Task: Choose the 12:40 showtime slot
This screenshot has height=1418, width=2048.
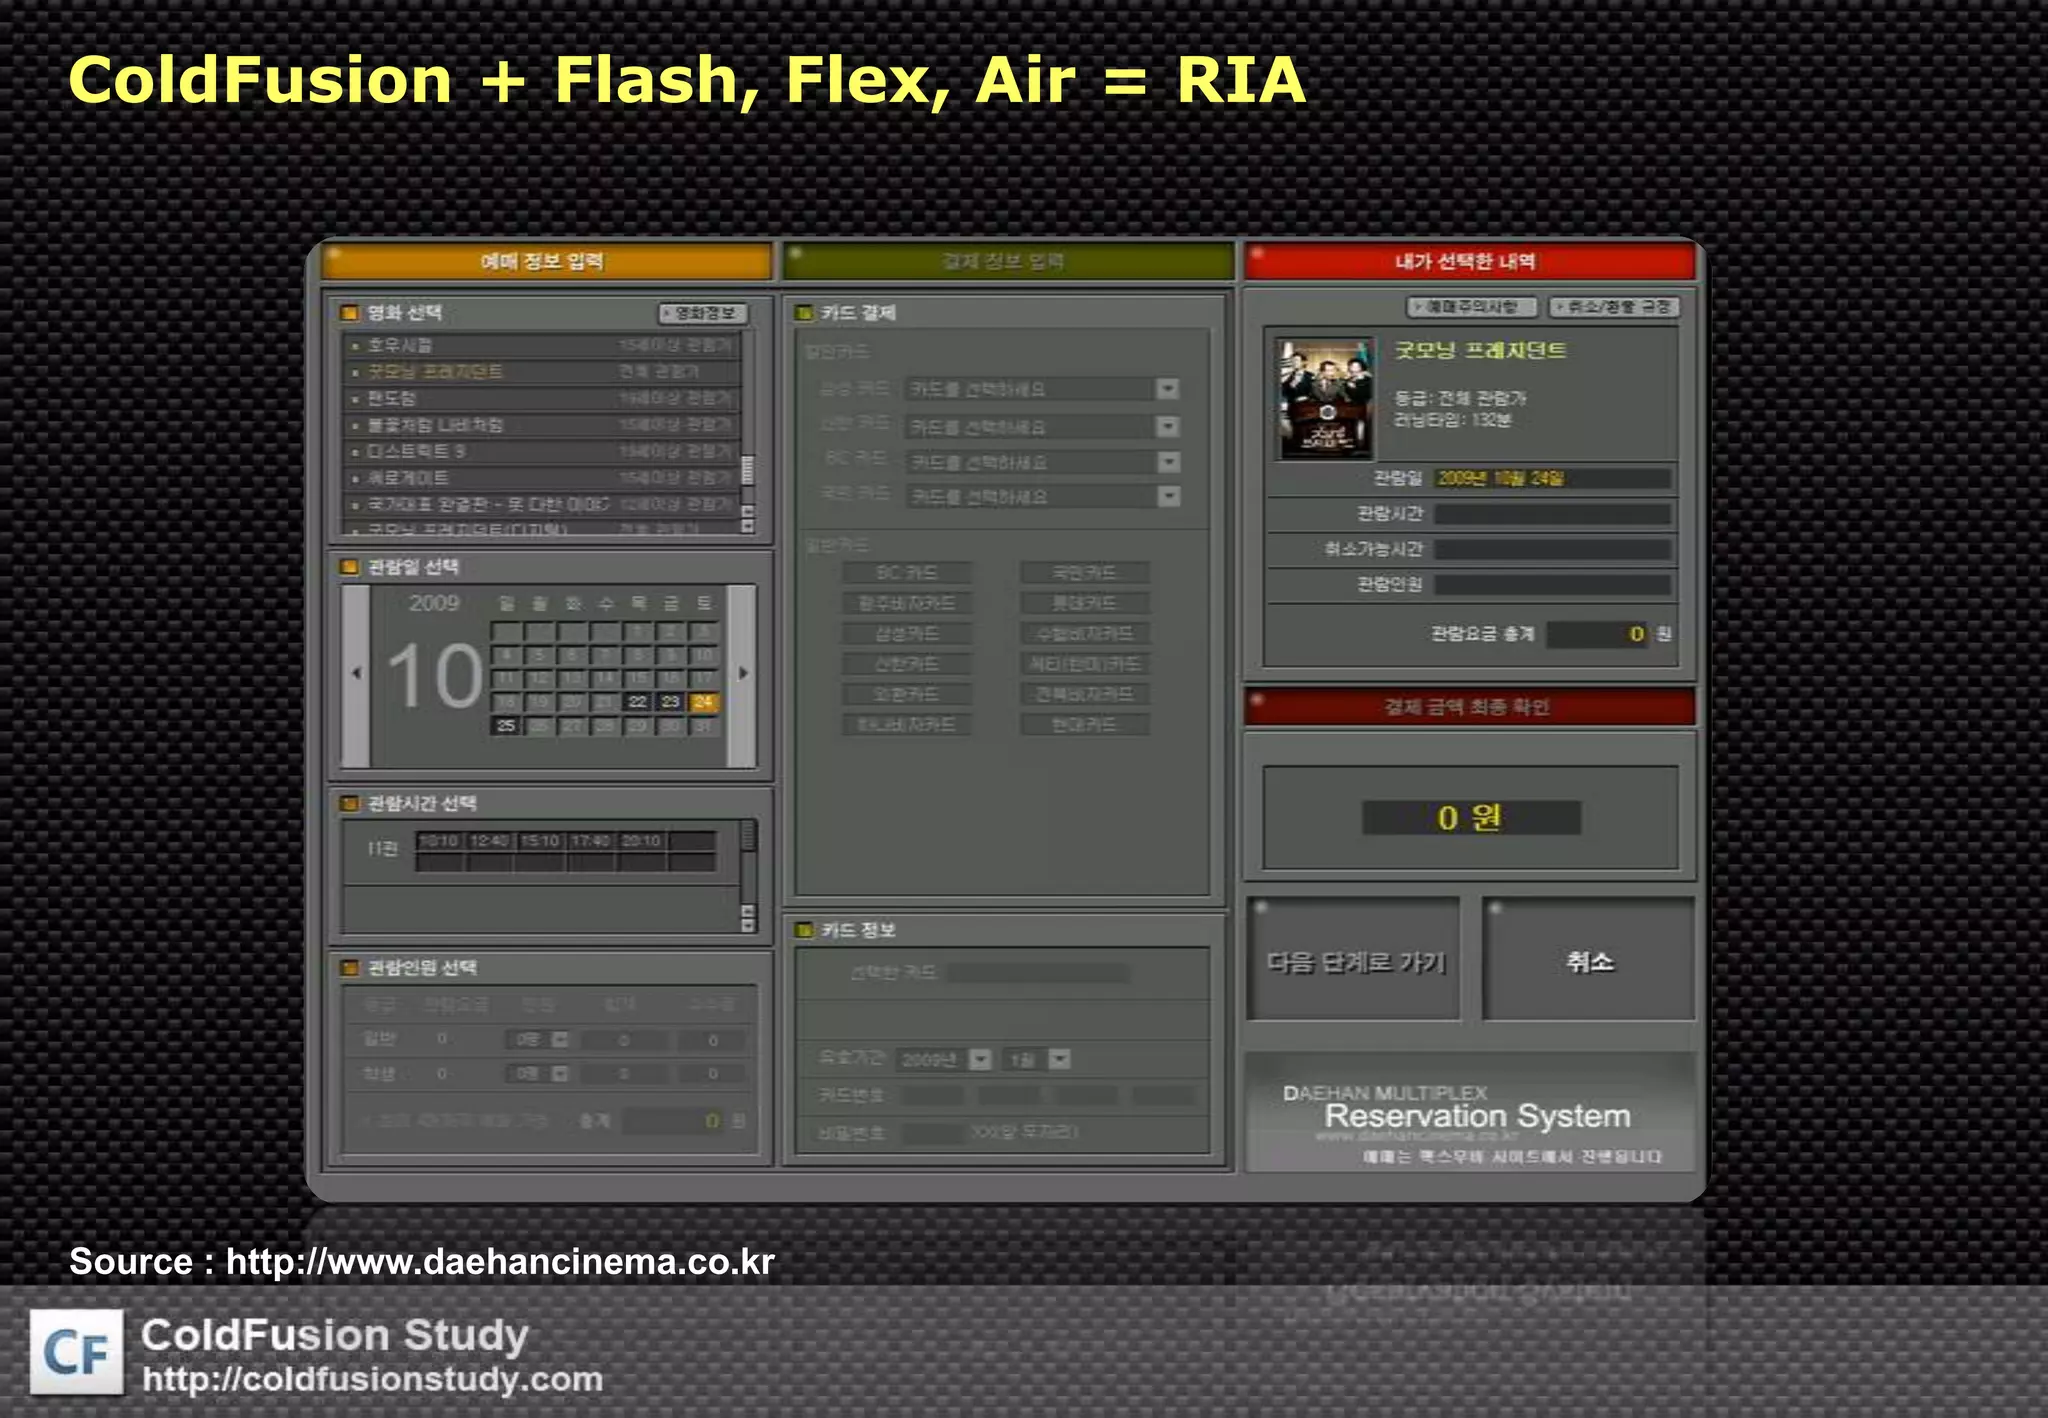Action: 490,841
